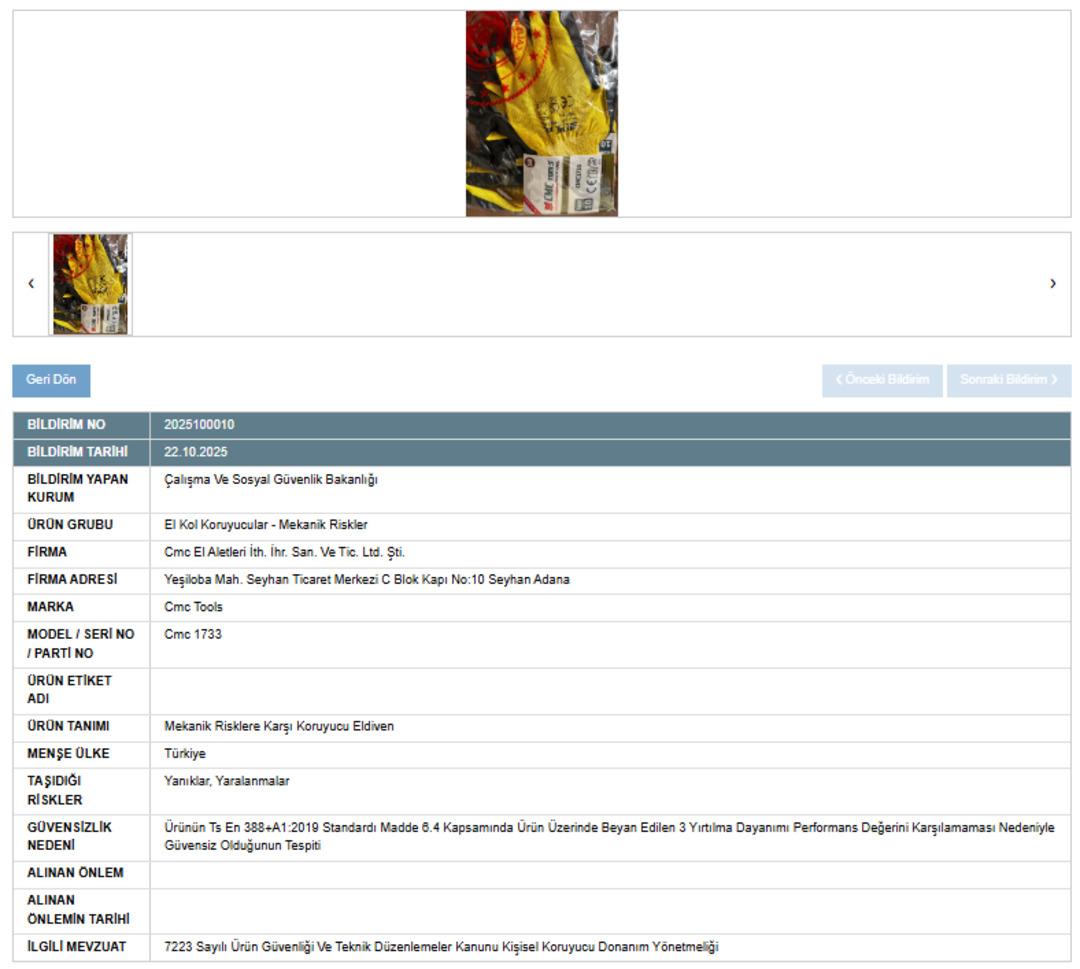Click the 7223 Sayılı Ürün Güvenliği legislation text

click(x=440, y=947)
